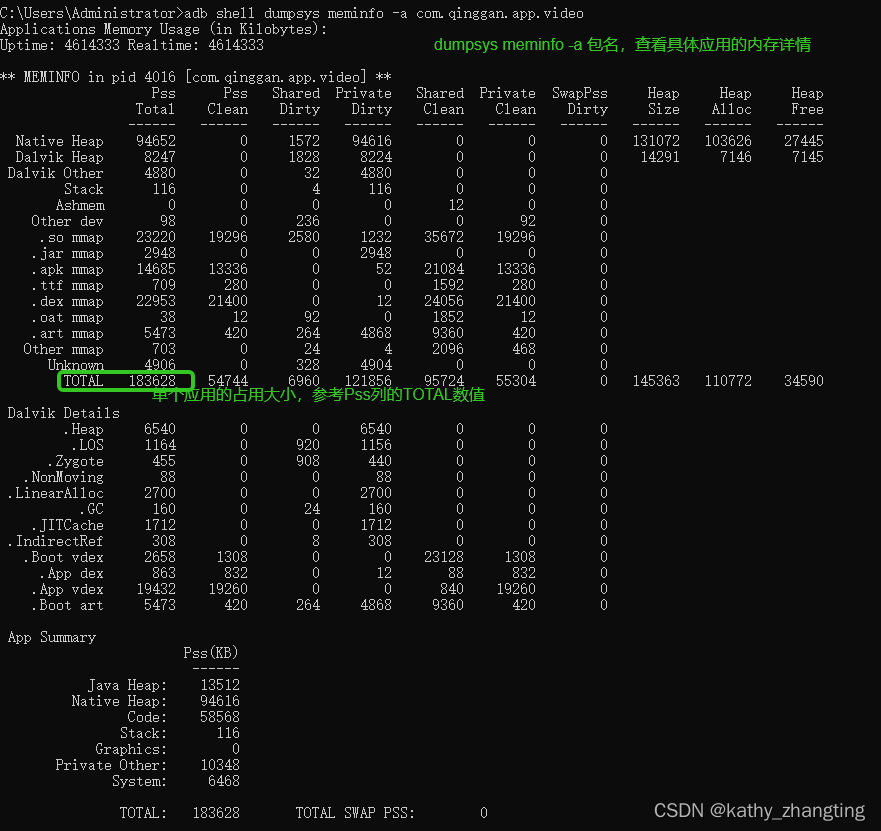
Task: Click the 'MEMINFO in pid 4016' header line
Action: point(196,77)
